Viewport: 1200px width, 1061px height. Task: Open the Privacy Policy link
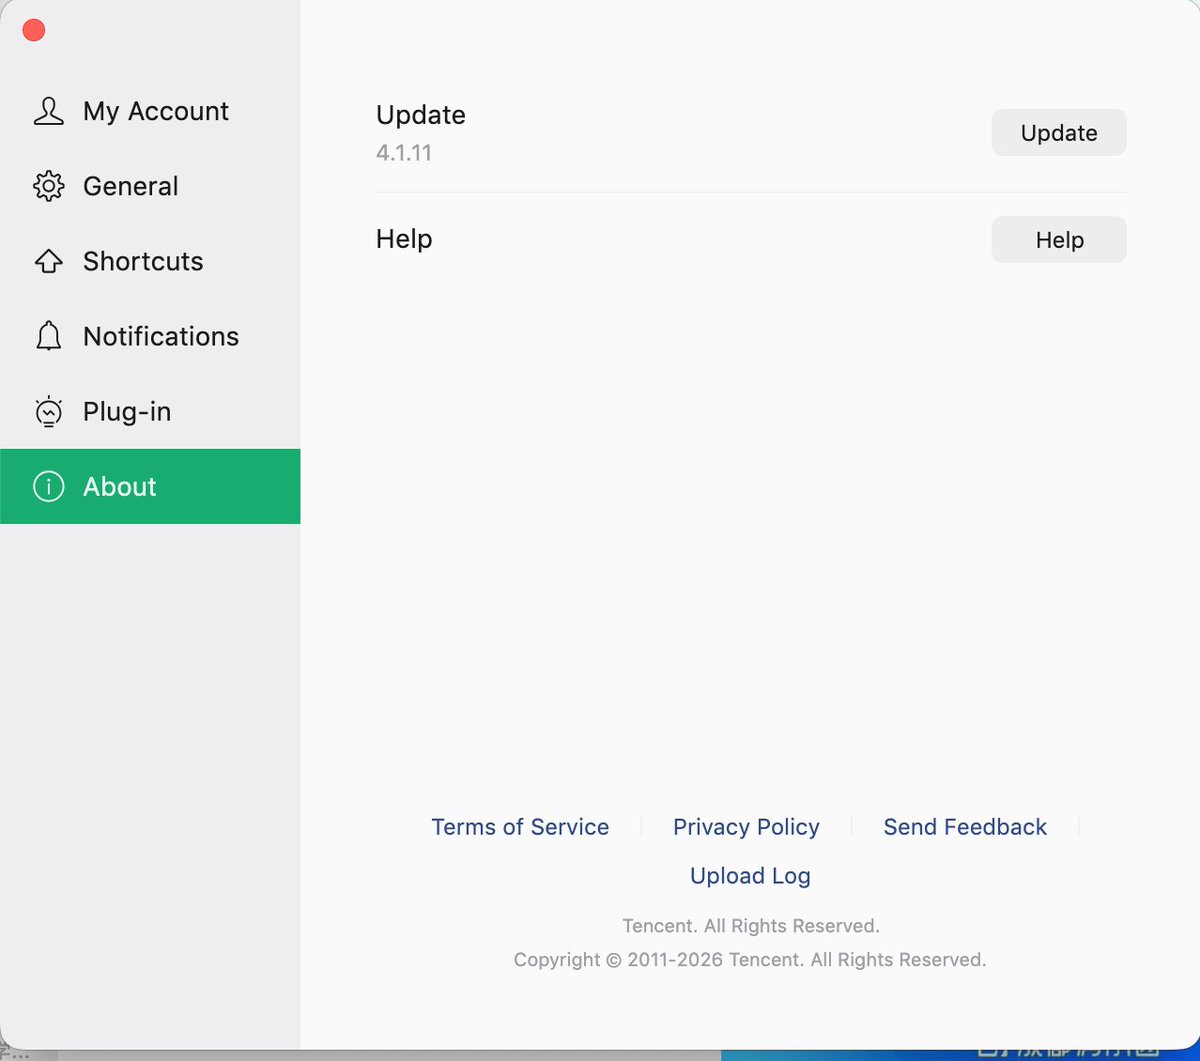tap(746, 827)
